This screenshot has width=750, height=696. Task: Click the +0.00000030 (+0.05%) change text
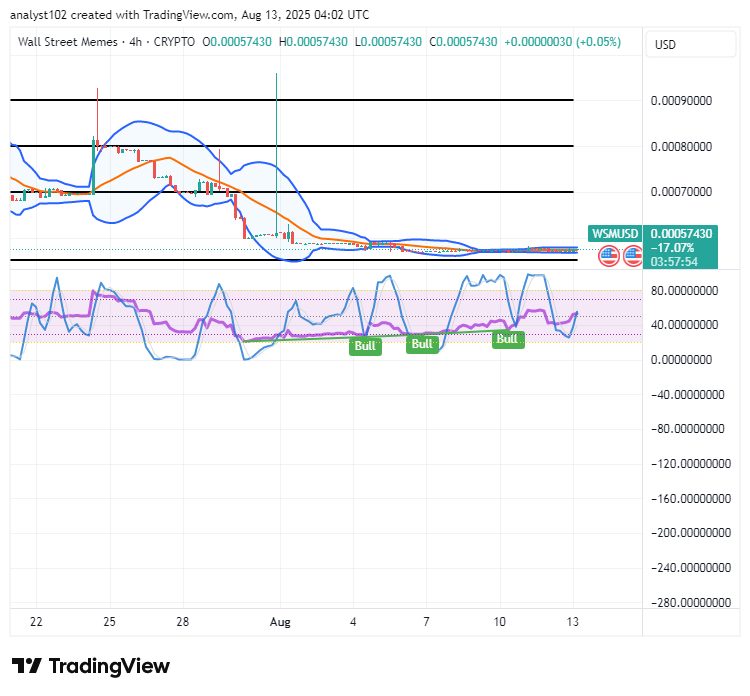tap(562, 42)
